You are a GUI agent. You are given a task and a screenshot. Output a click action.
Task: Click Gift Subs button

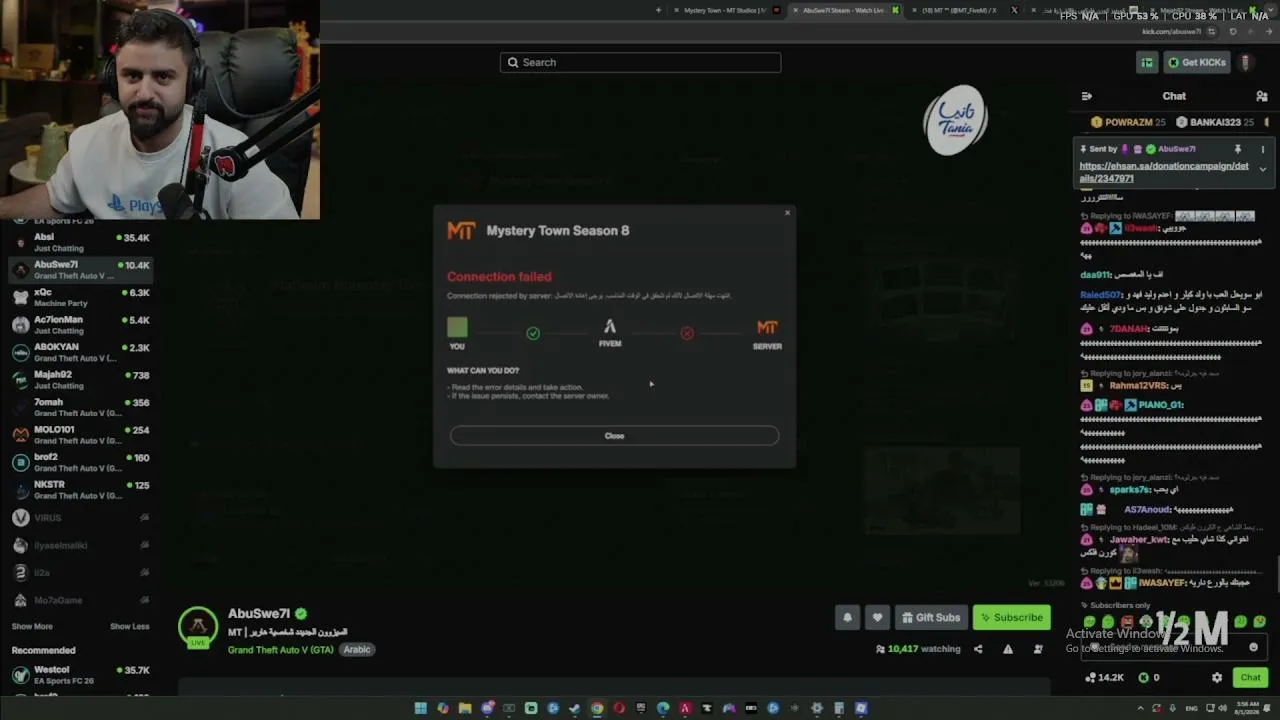[930, 617]
